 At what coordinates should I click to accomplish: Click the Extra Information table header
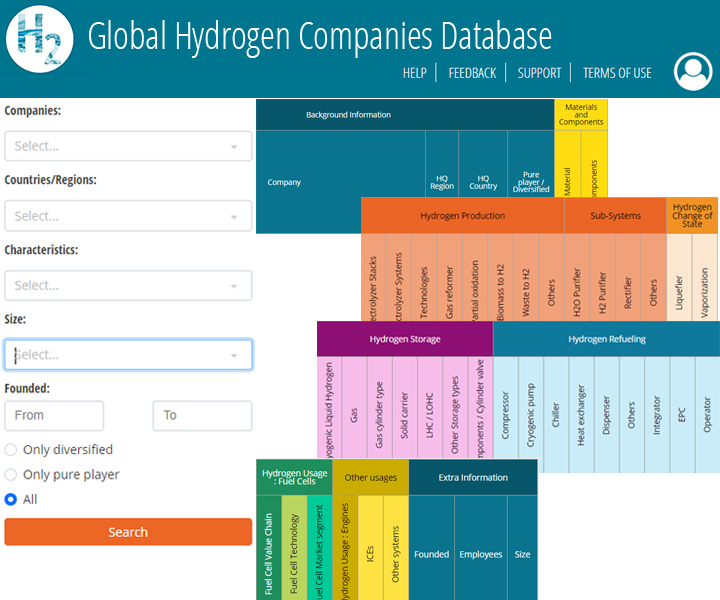click(473, 477)
